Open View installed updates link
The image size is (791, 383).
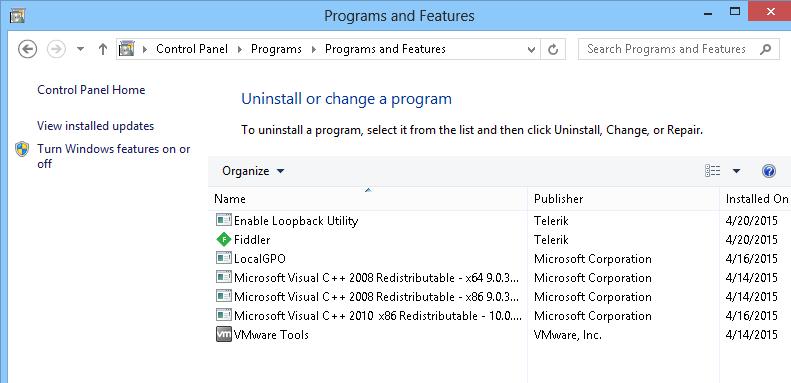[x=95, y=126]
